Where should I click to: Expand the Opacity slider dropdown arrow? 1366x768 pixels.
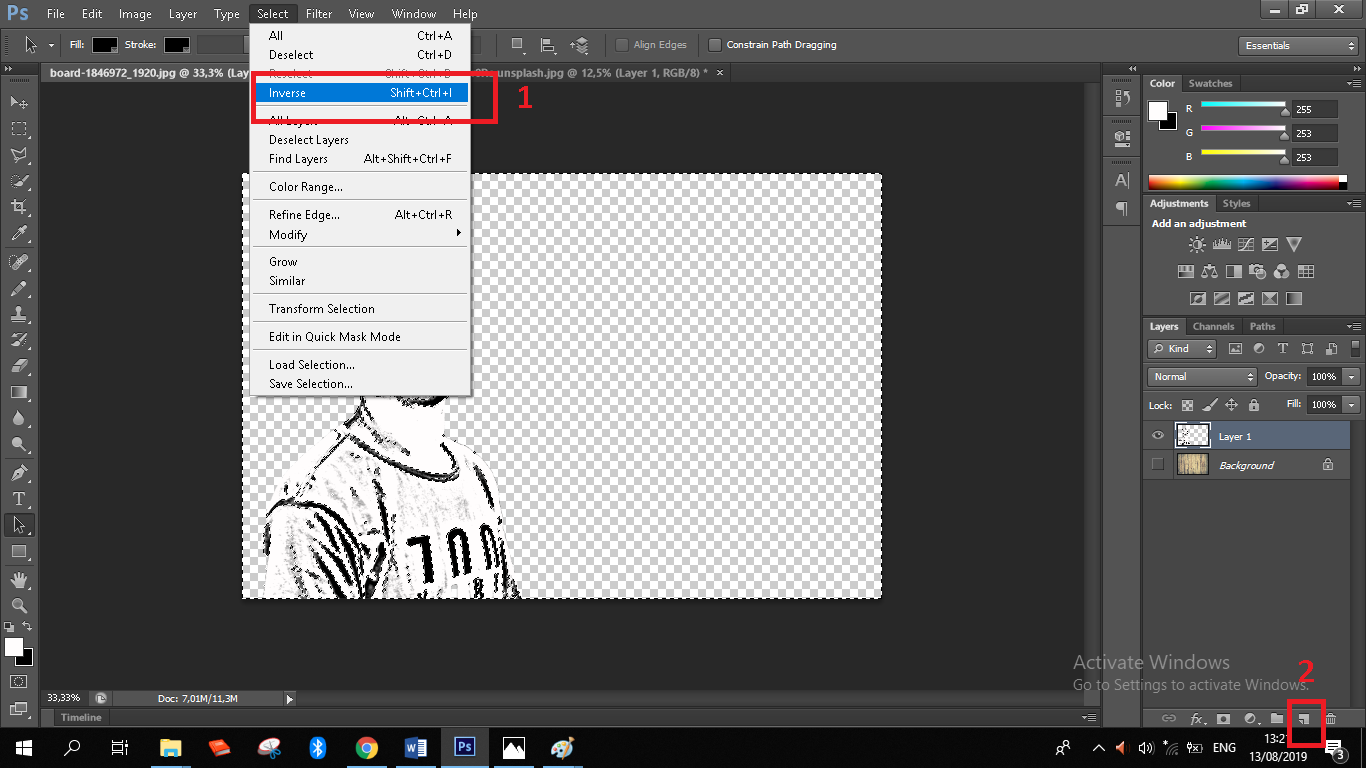pos(1352,377)
